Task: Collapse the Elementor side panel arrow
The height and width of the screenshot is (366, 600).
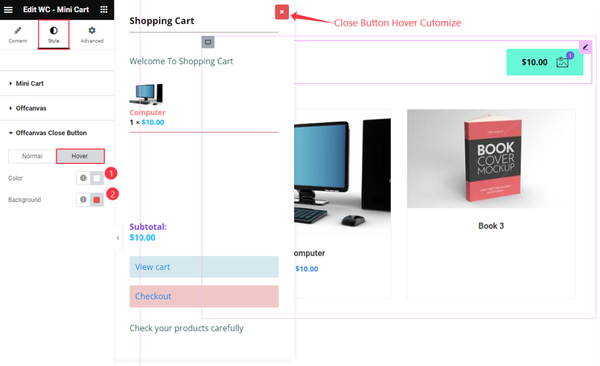Action: pyautogui.click(x=118, y=238)
